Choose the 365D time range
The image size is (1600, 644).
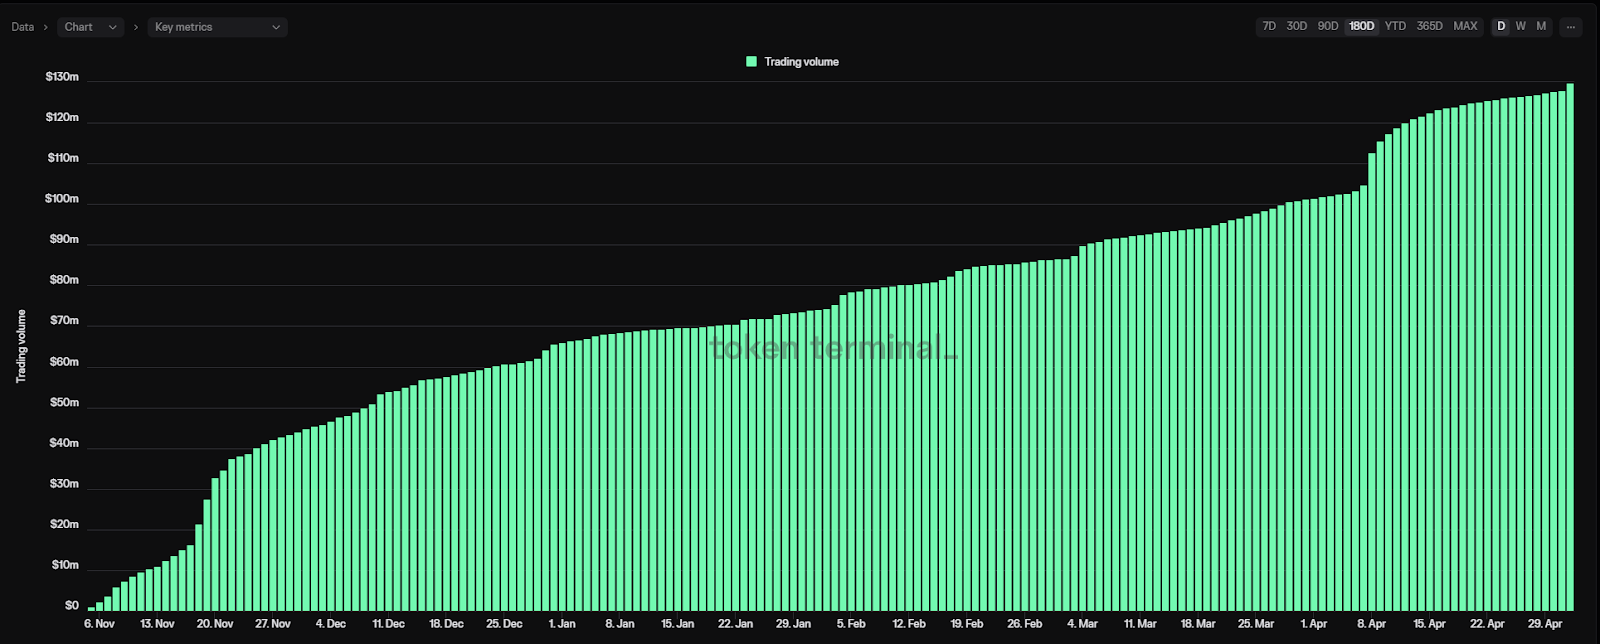coord(1430,26)
